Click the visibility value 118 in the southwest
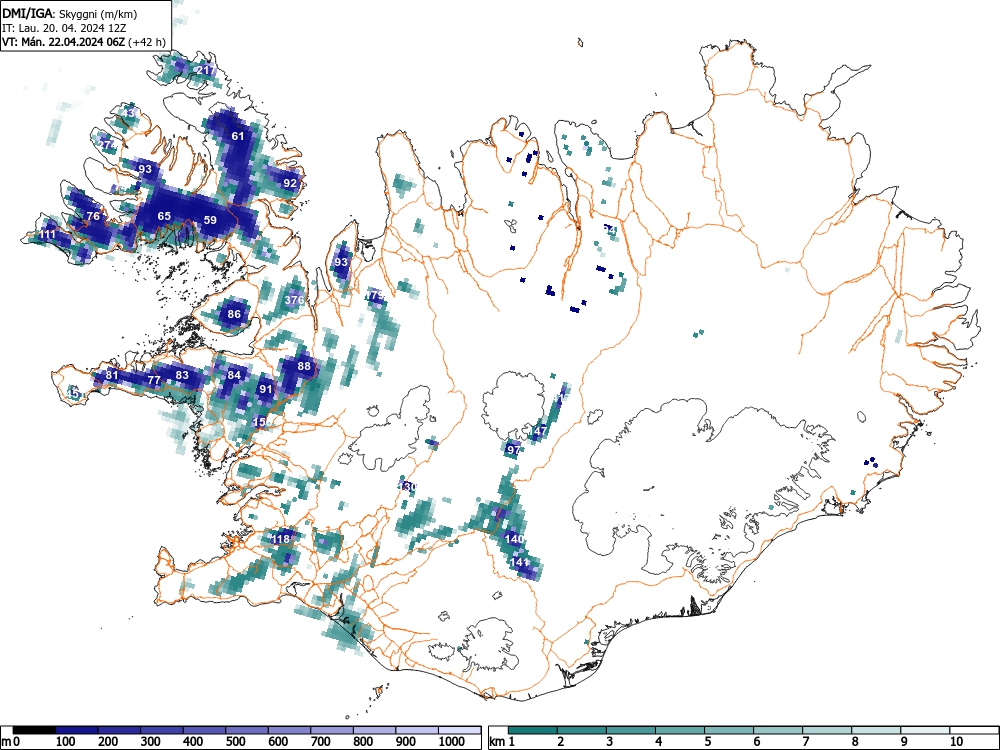The height and width of the screenshot is (750, 1000). [x=281, y=539]
